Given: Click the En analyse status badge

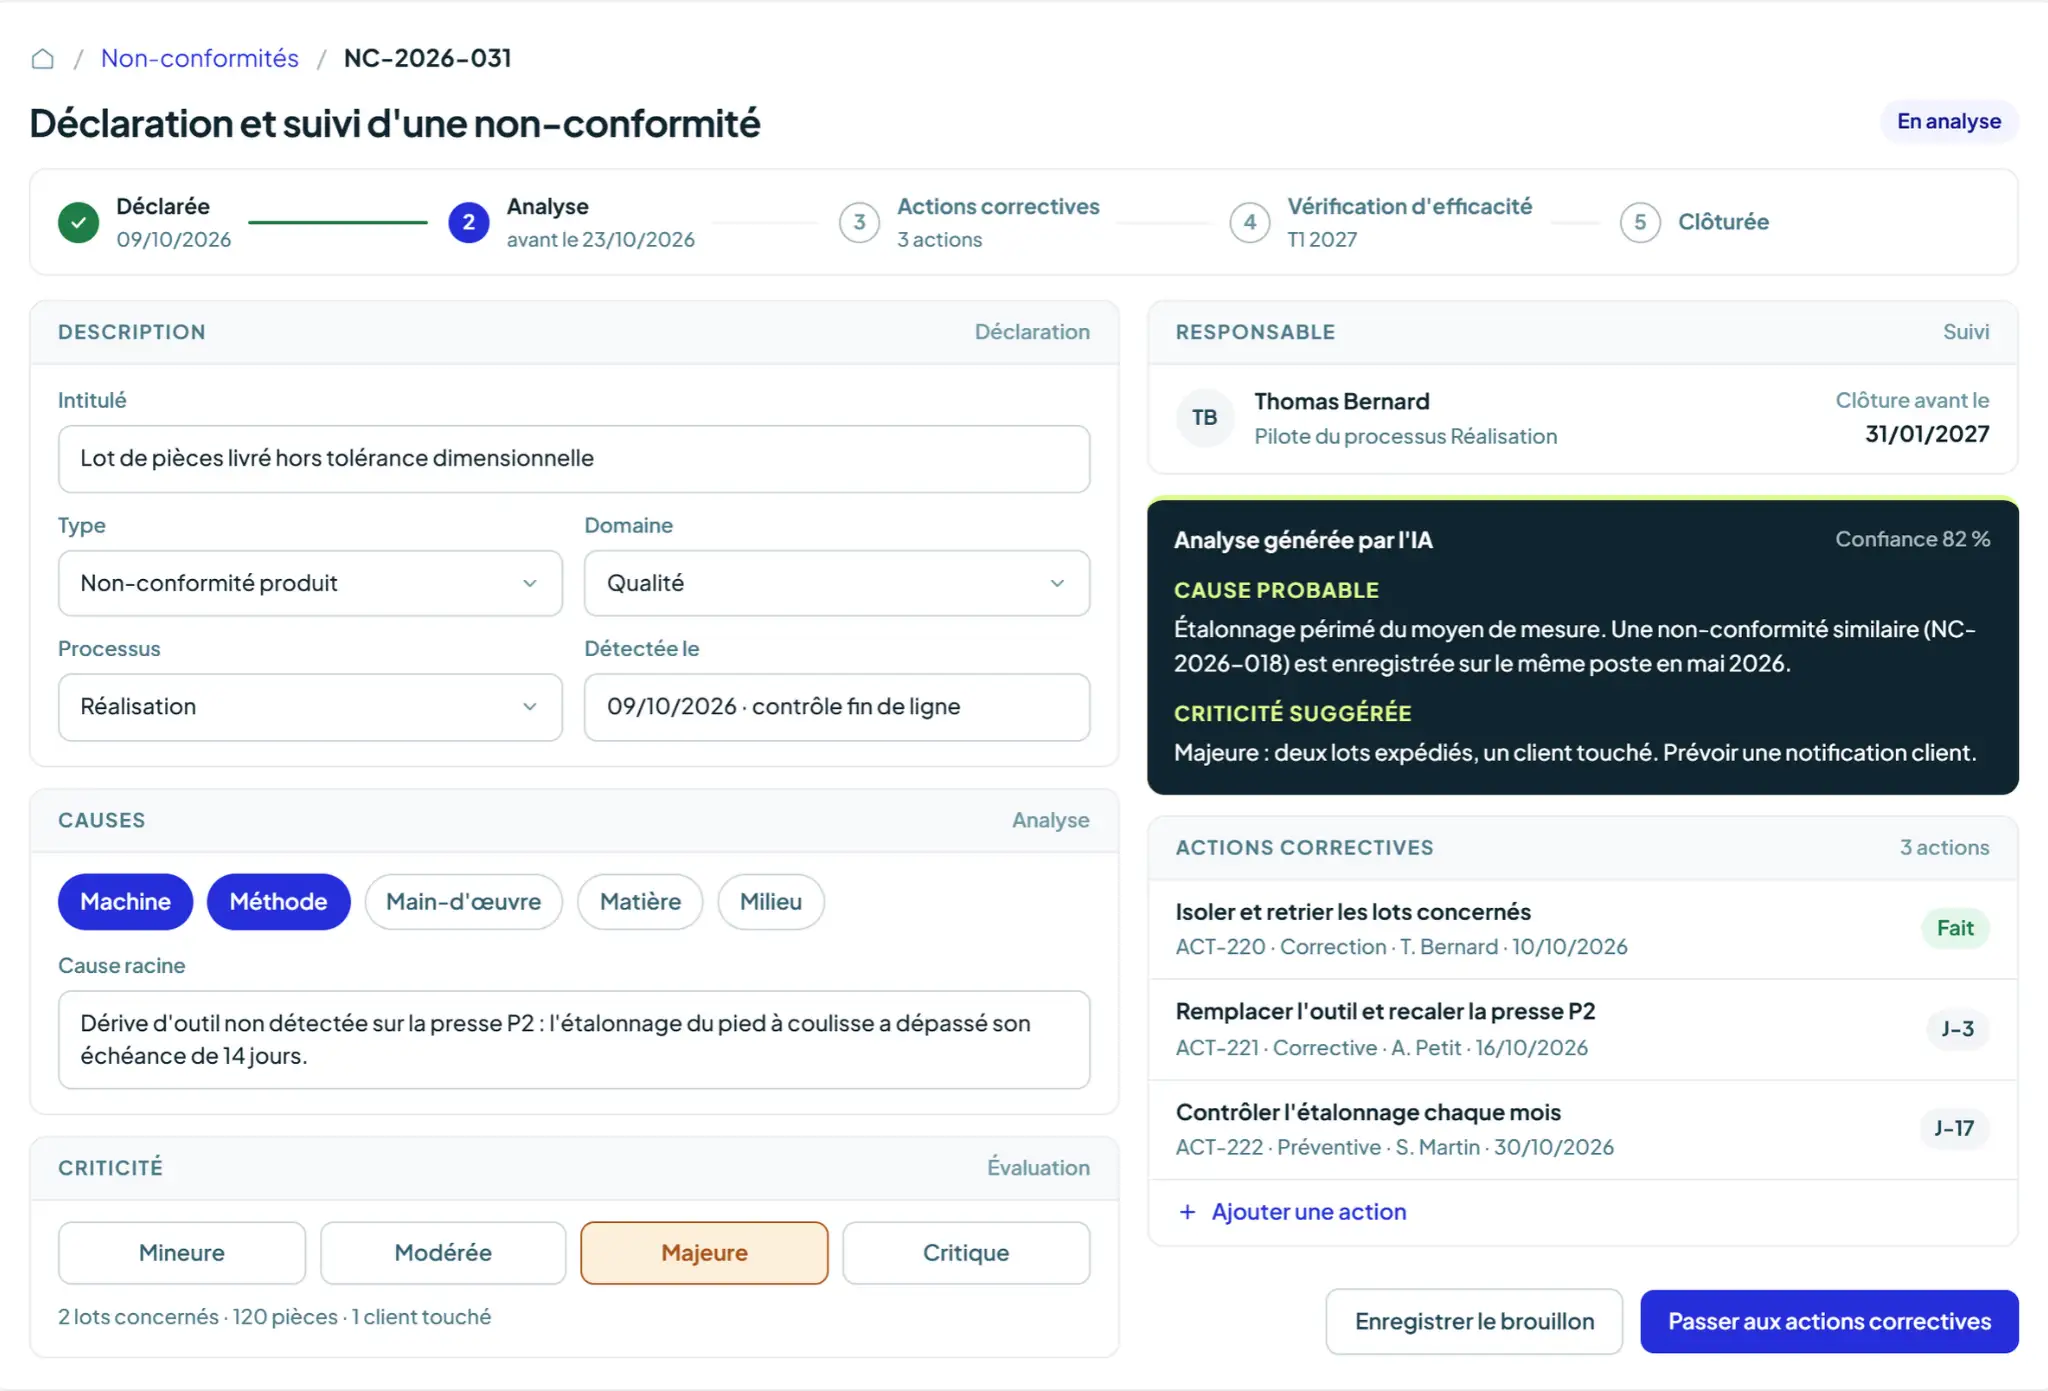Looking at the screenshot, I should (x=1949, y=122).
